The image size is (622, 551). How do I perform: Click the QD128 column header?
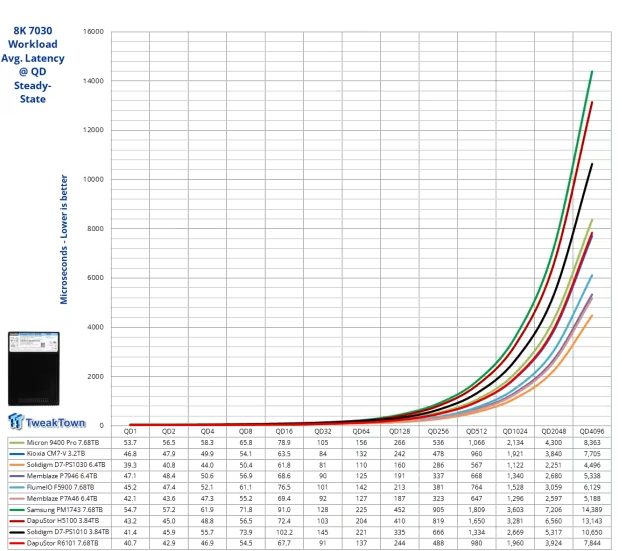point(399,432)
